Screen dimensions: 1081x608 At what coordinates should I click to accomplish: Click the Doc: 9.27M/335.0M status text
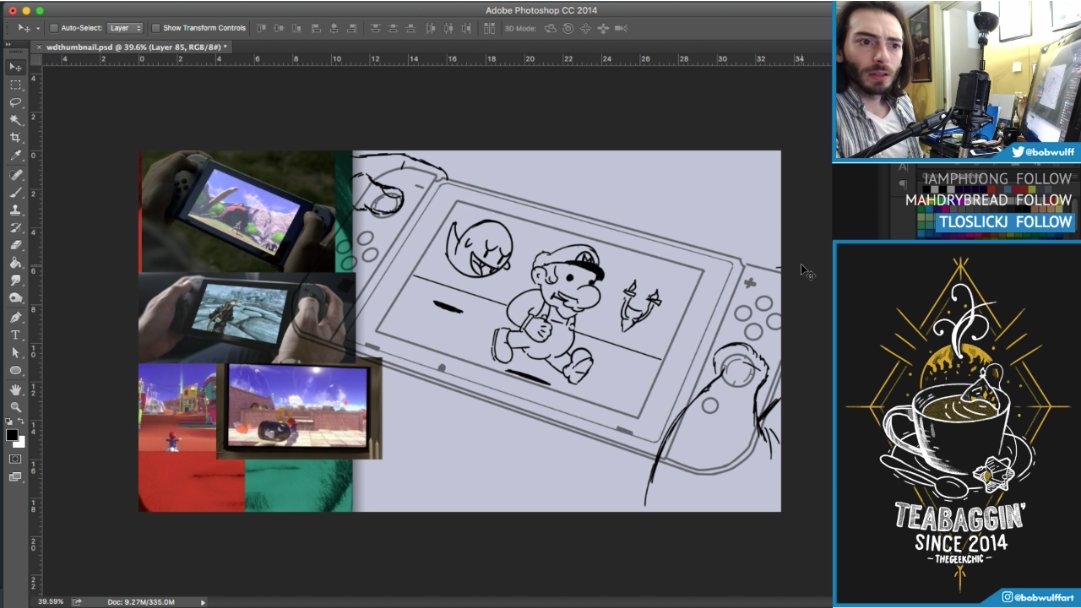pyautogui.click(x=141, y=602)
